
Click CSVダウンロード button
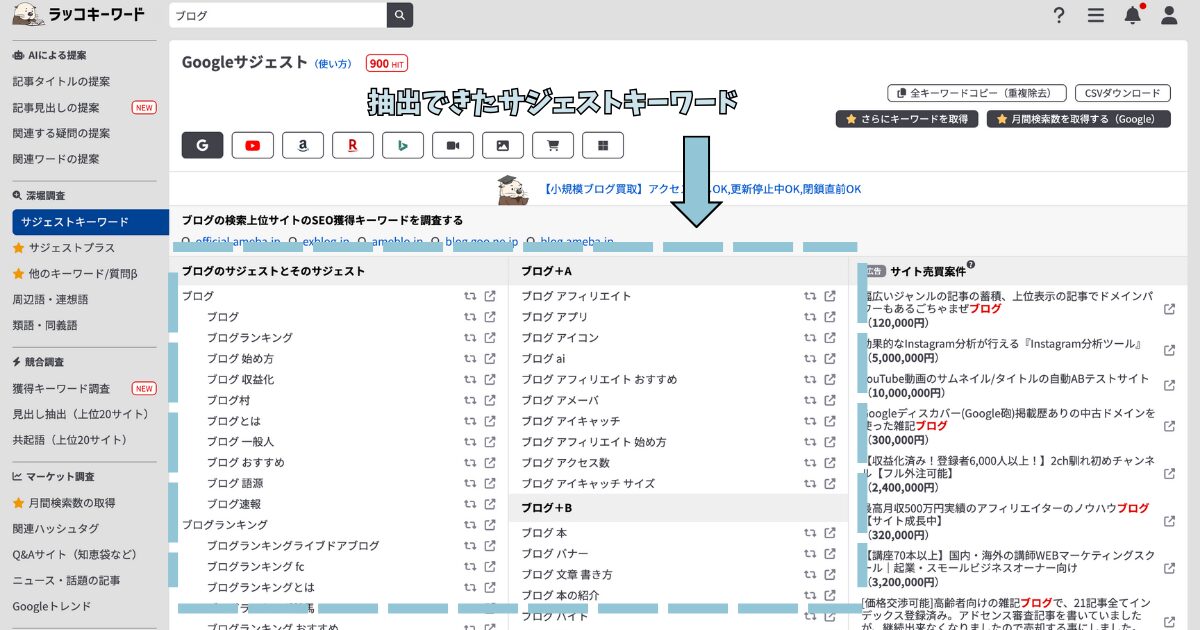pyautogui.click(x=1122, y=93)
